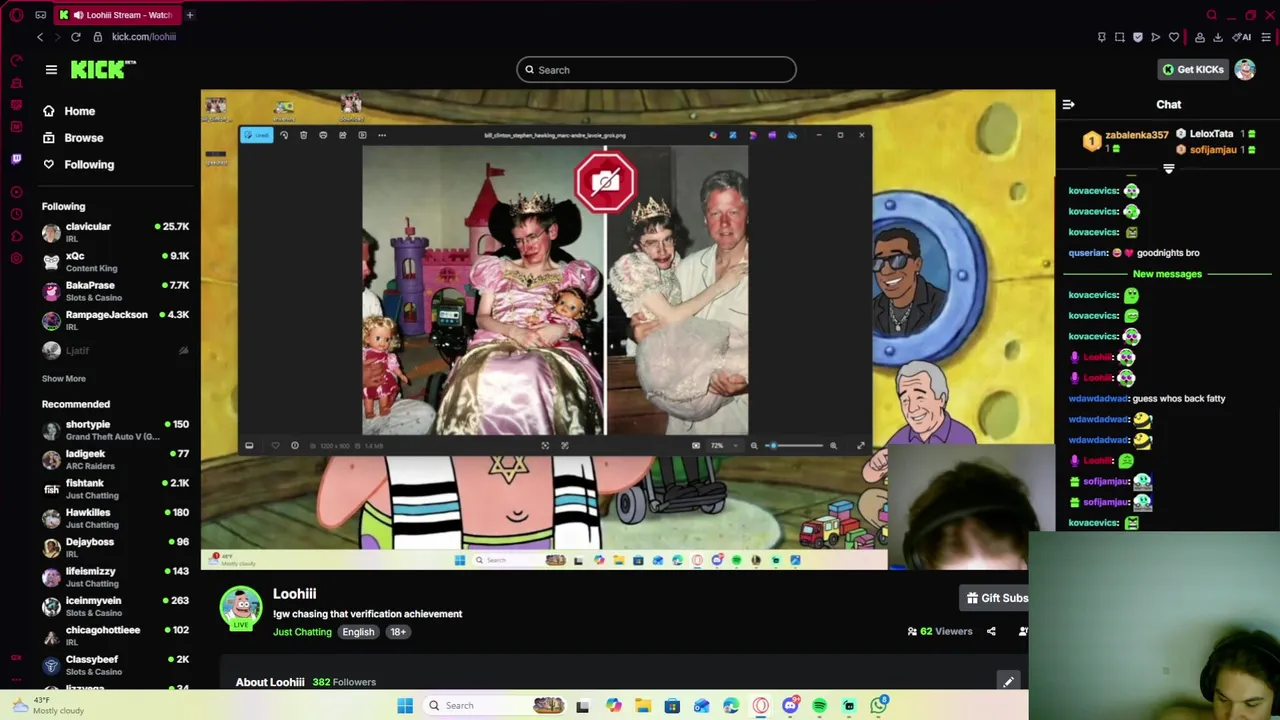Image resolution: width=1280 pixels, height=720 pixels.
Task: Click the 18+ tag
Action: pyautogui.click(x=398, y=632)
